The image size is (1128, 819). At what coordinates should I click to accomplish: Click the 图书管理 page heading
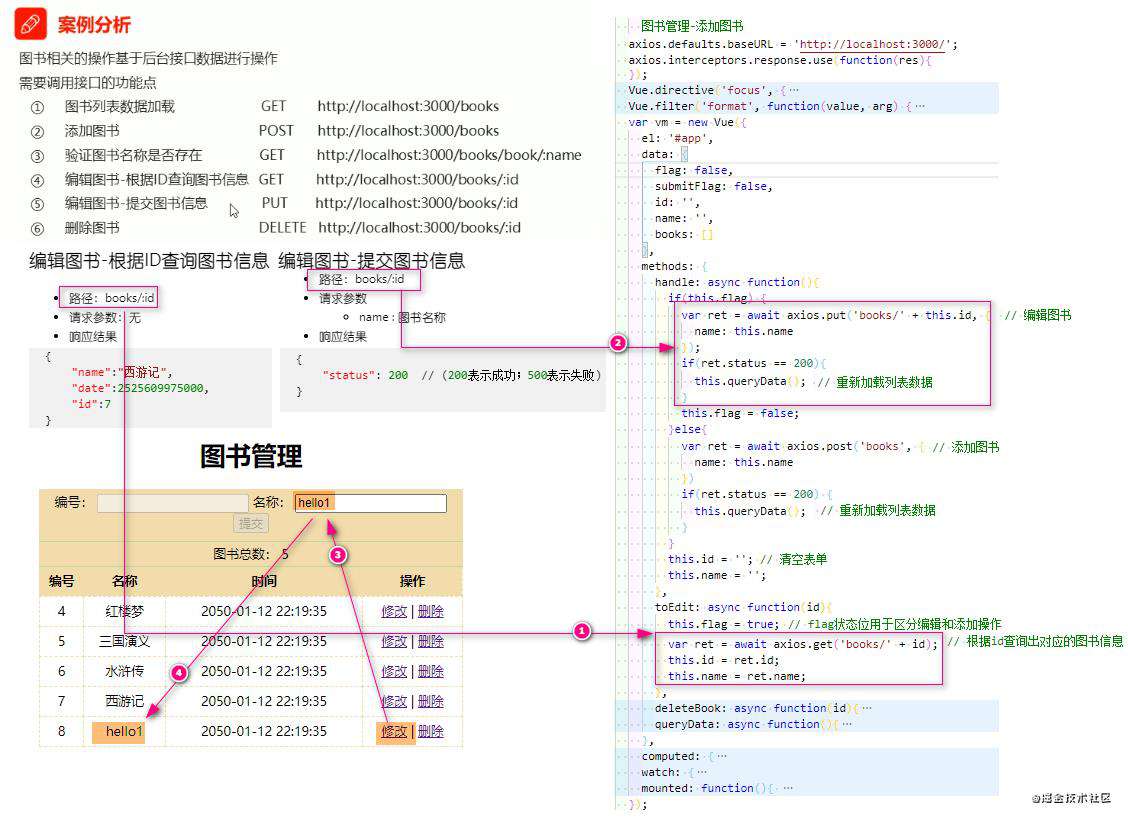pos(250,456)
